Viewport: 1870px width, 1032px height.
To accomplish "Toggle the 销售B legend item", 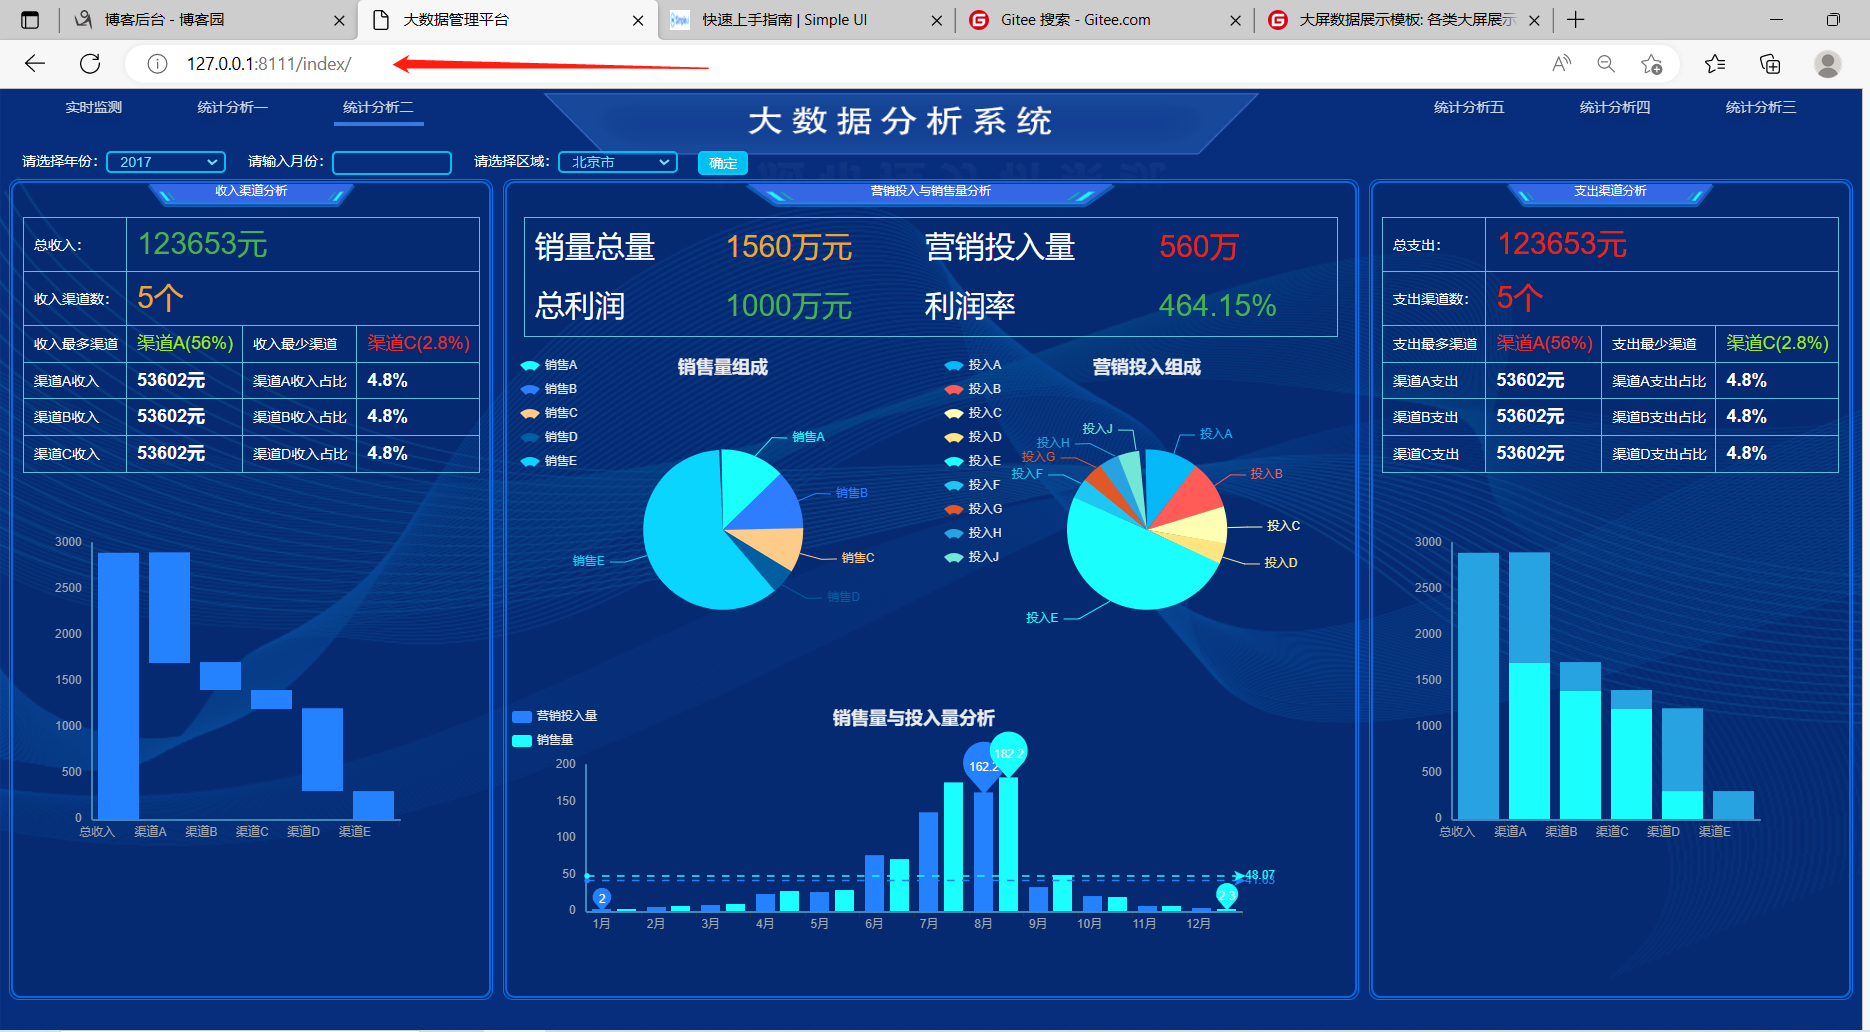I will [x=549, y=389].
